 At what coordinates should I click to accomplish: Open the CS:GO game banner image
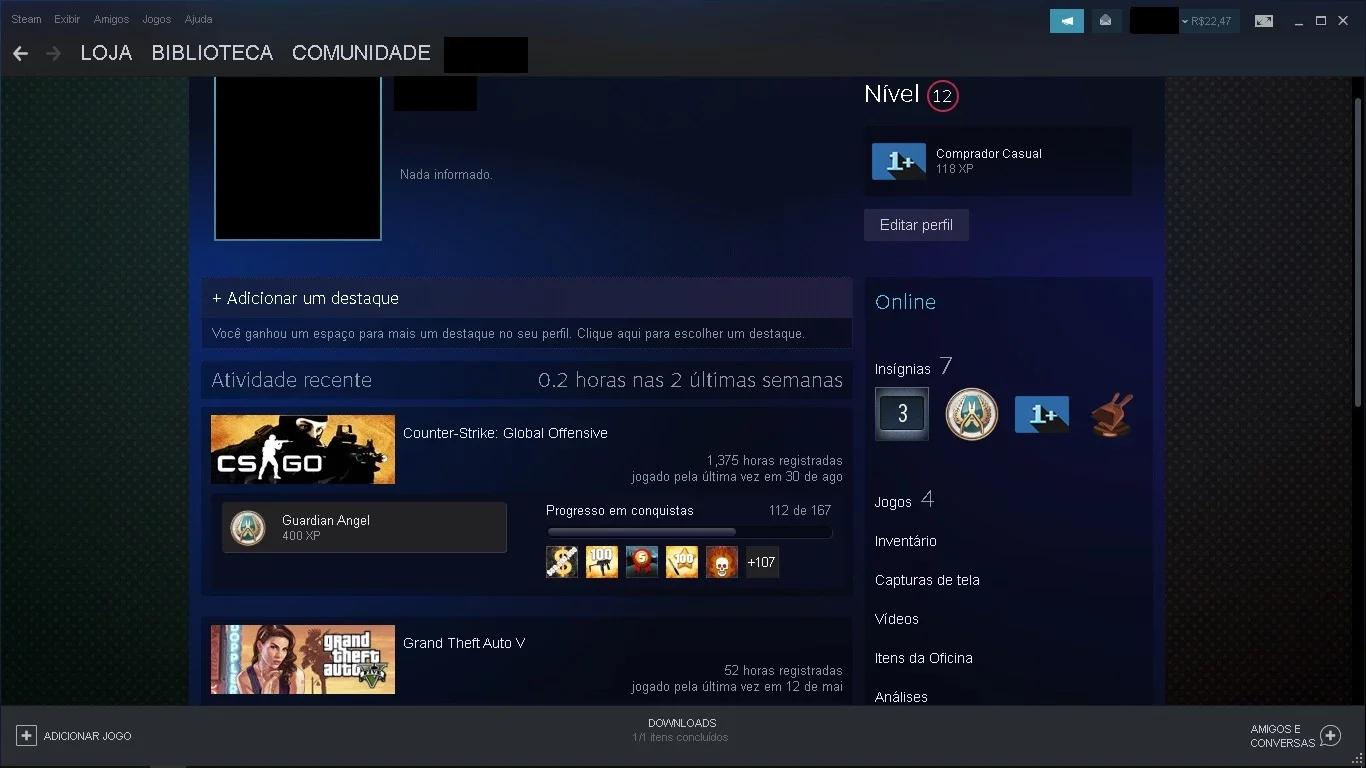point(303,449)
